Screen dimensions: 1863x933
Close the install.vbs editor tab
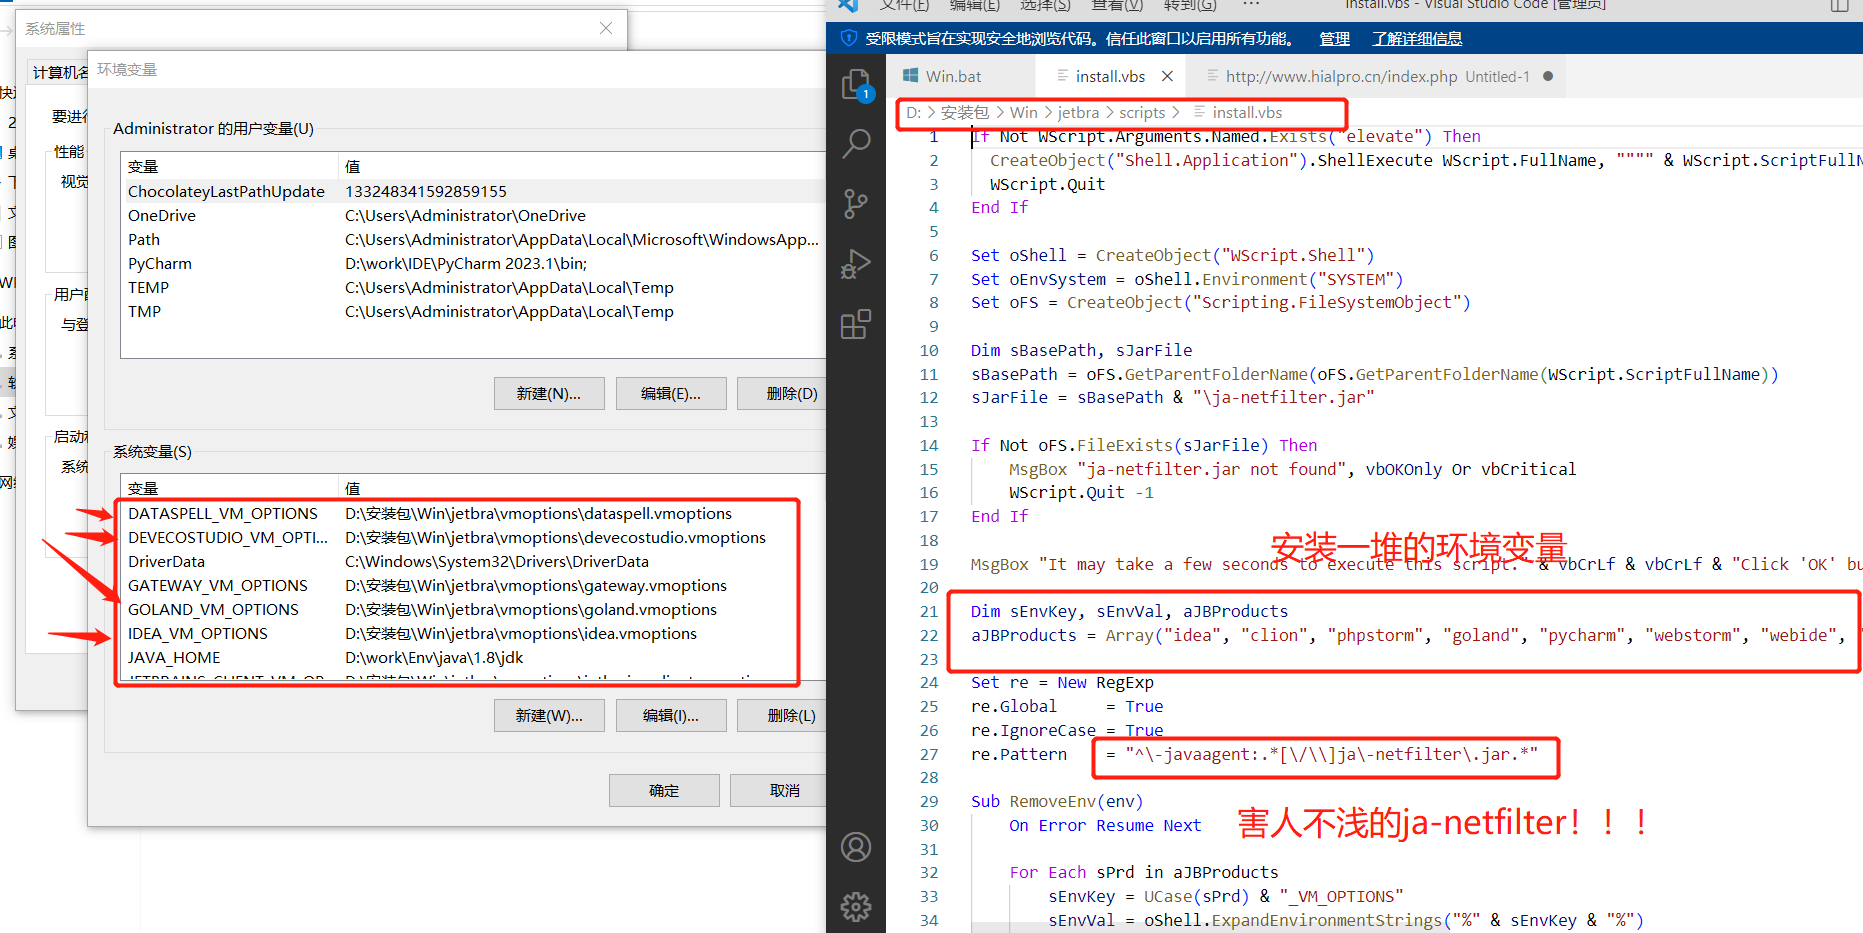pyautogui.click(x=1167, y=76)
